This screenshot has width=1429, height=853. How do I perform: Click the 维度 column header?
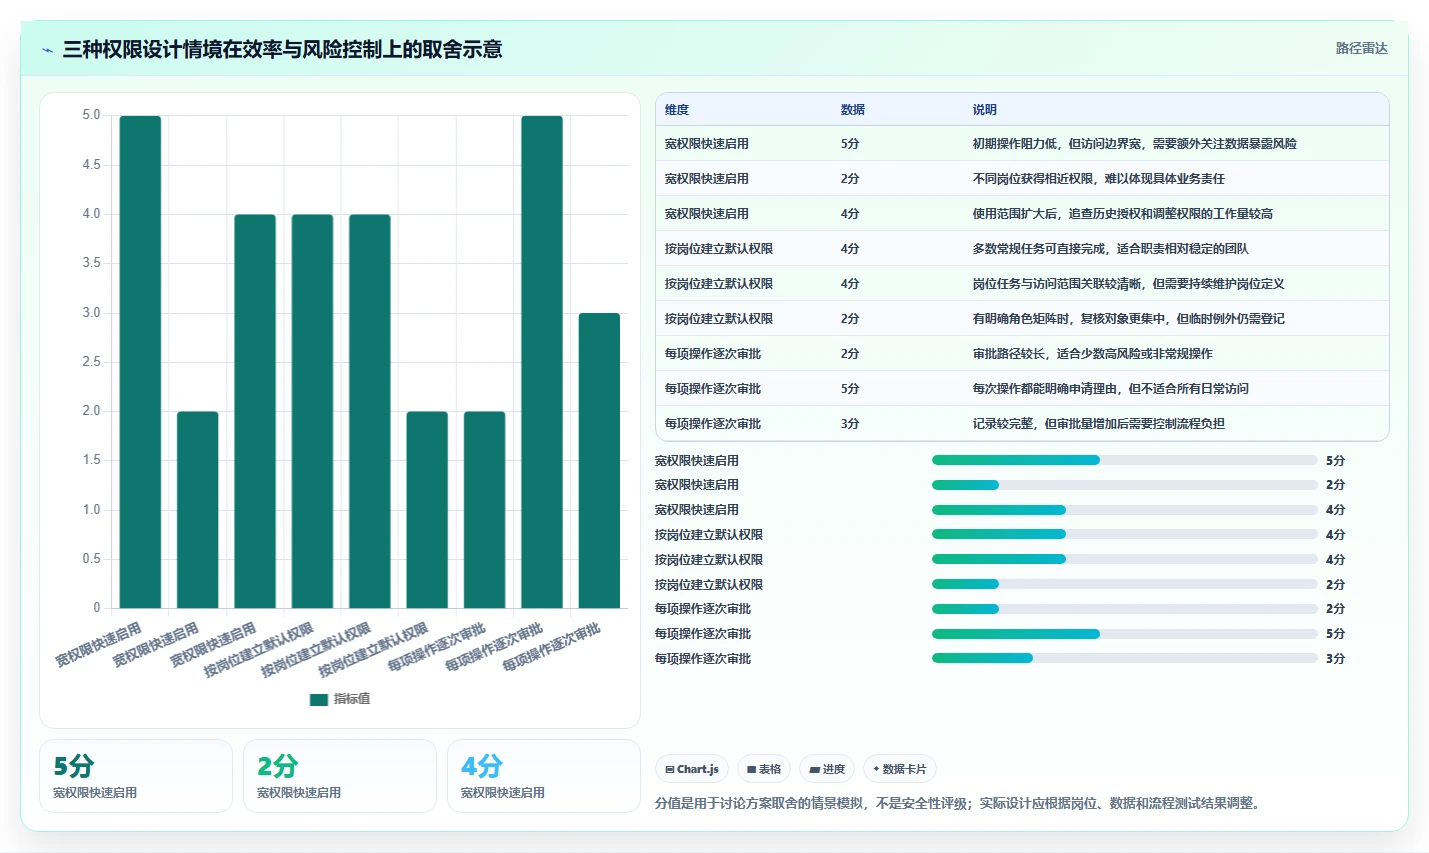677,110
